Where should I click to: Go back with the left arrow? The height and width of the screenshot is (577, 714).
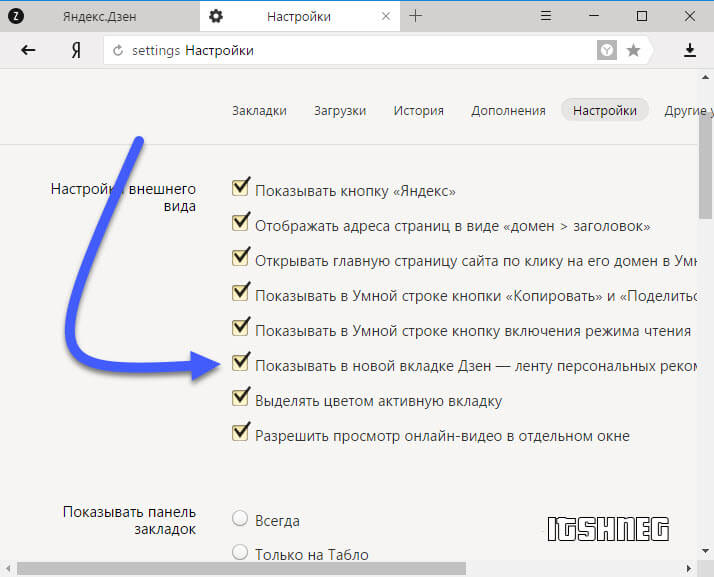pos(28,50)
